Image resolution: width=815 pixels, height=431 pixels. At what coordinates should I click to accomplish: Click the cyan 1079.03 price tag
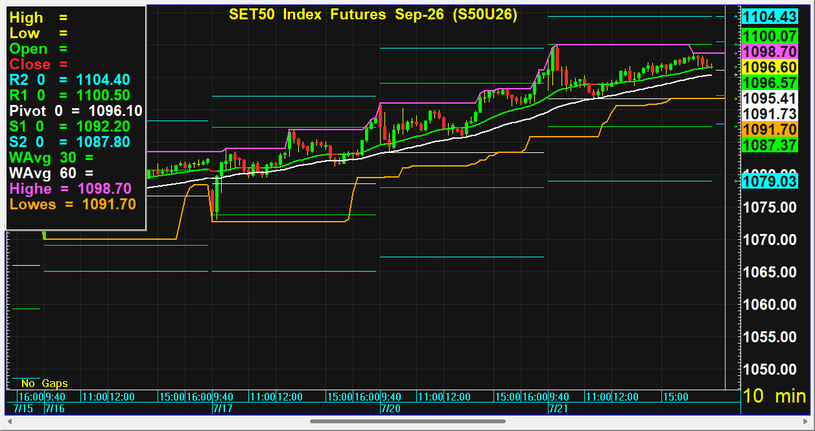click(x=770, y=181)
